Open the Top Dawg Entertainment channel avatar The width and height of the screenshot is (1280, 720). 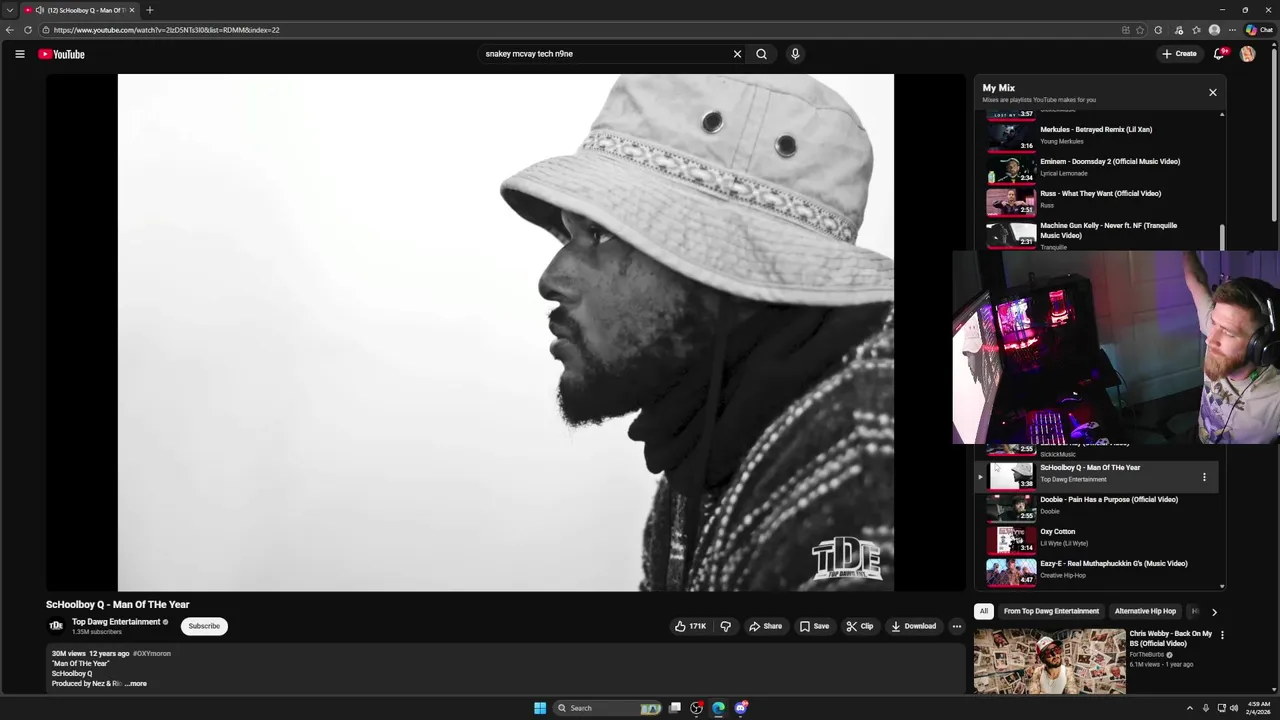(x=56, y=626)
